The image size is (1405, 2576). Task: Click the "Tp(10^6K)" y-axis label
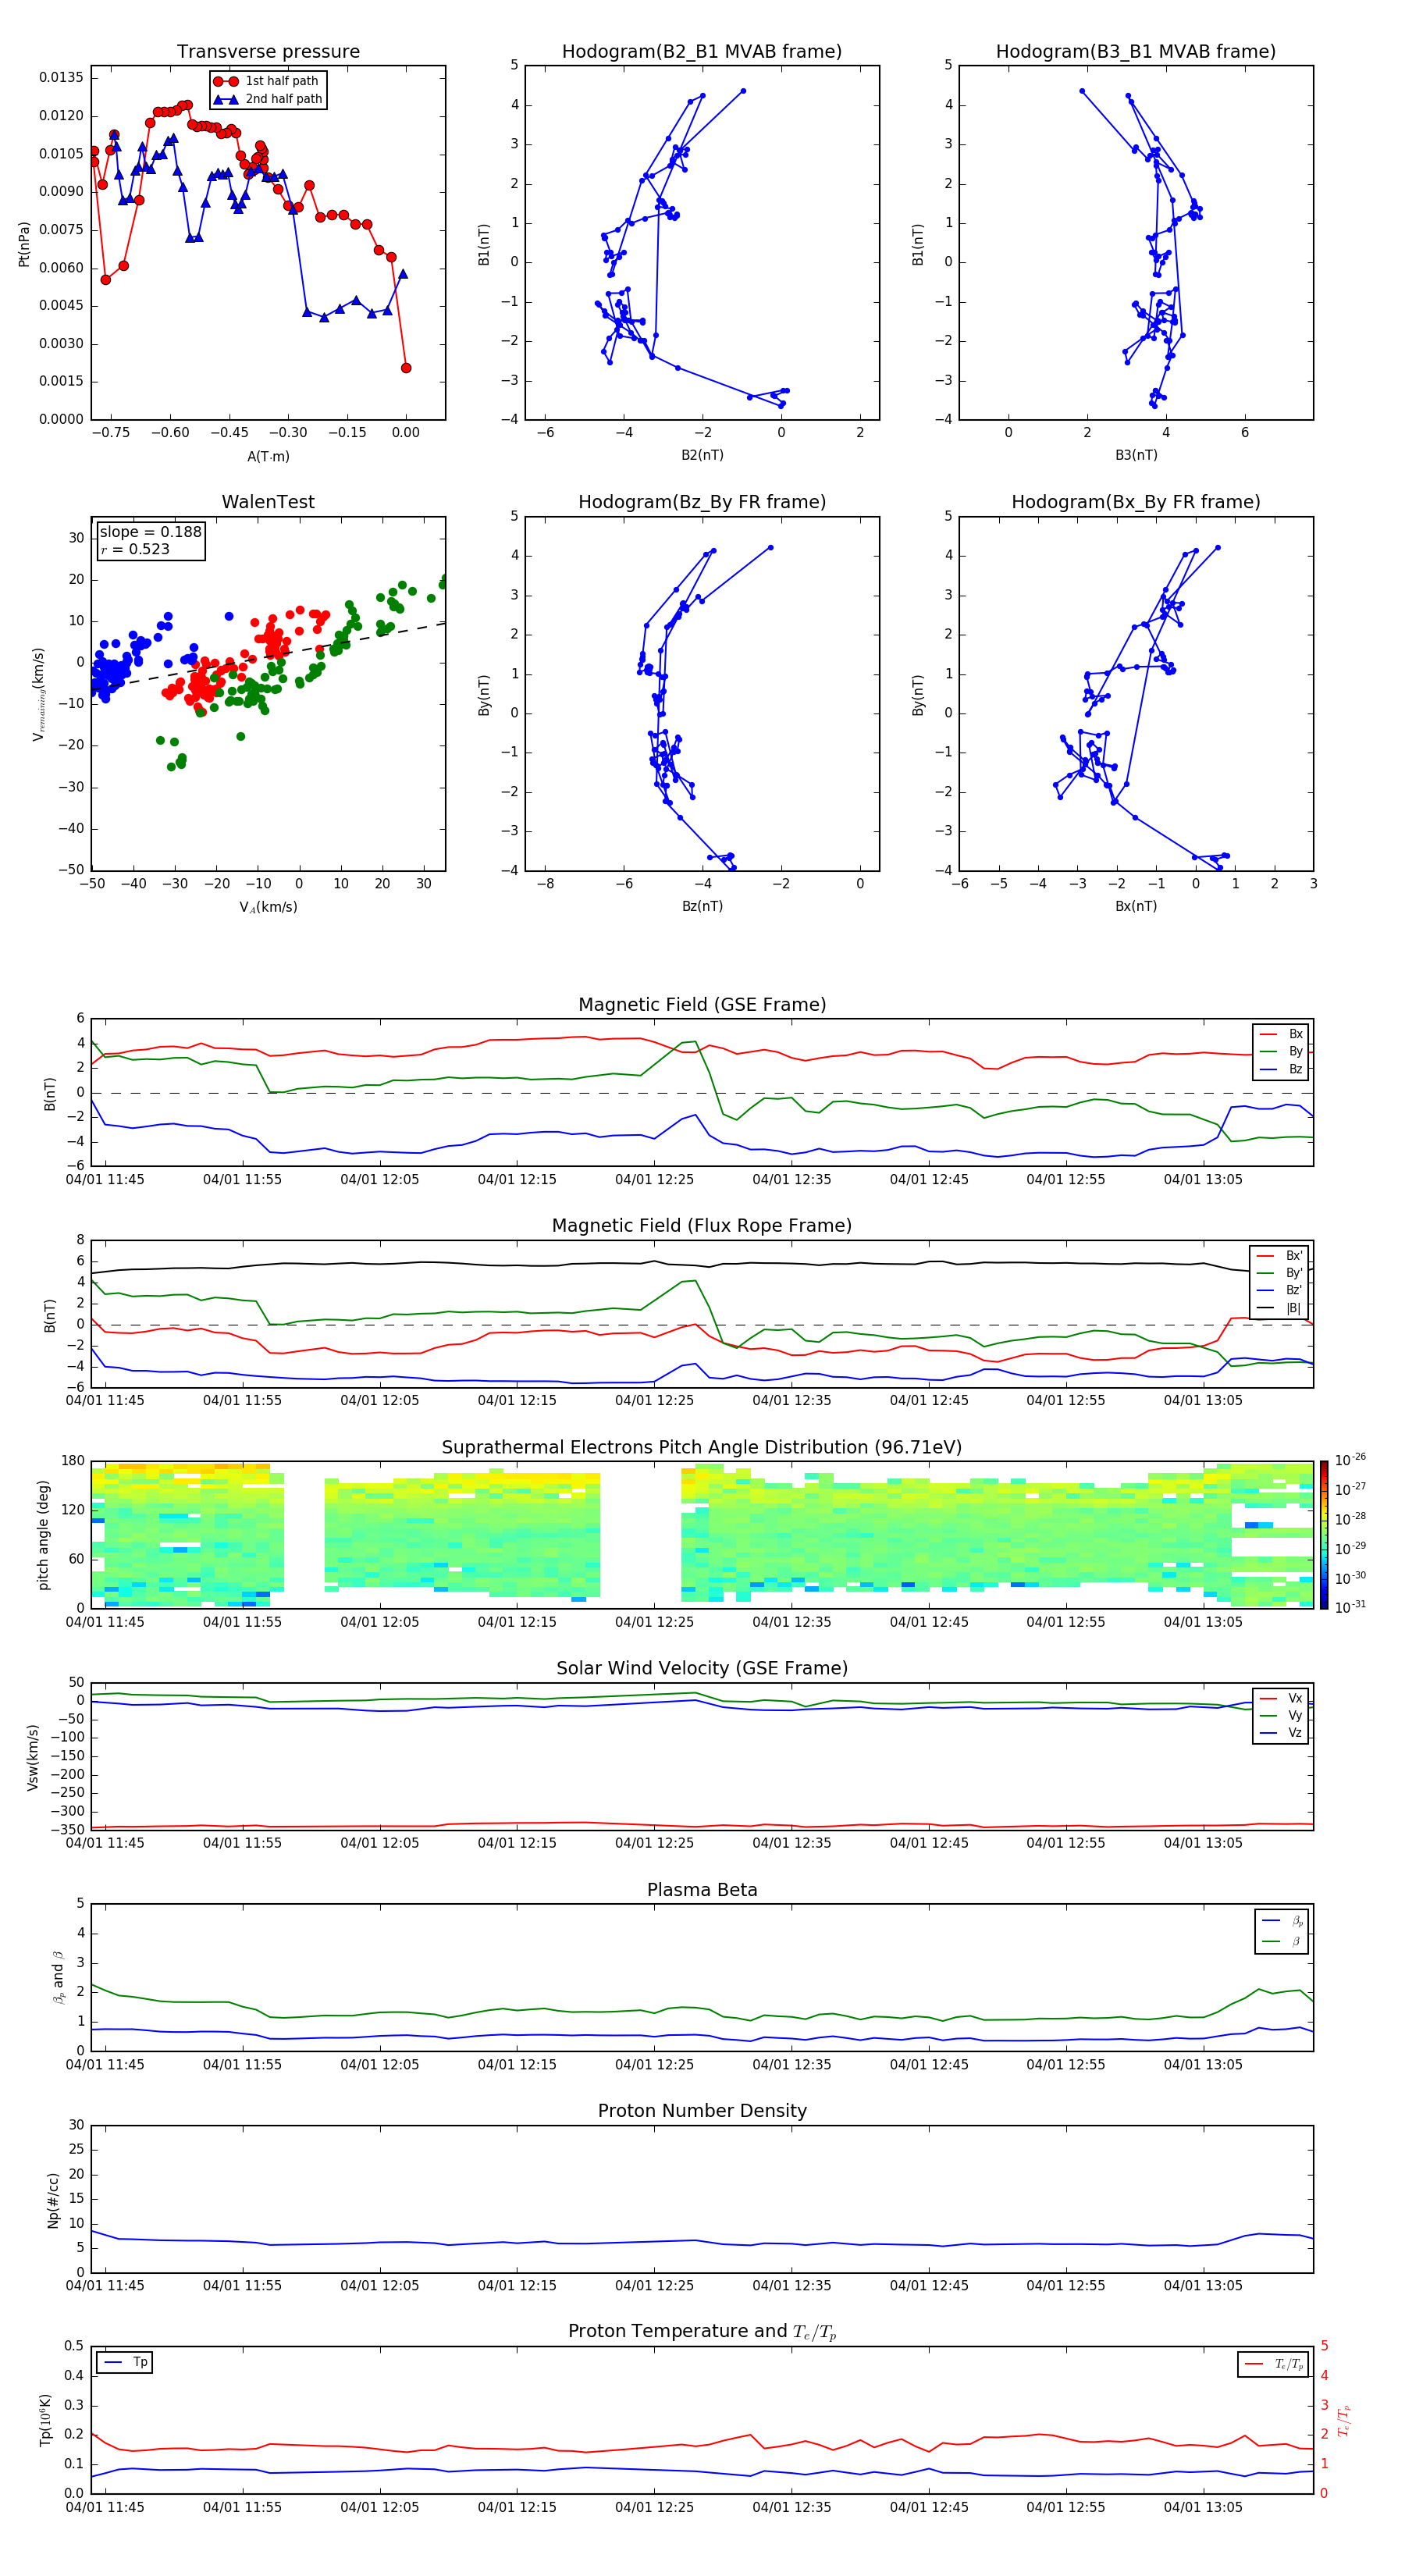coord(45,2420)
